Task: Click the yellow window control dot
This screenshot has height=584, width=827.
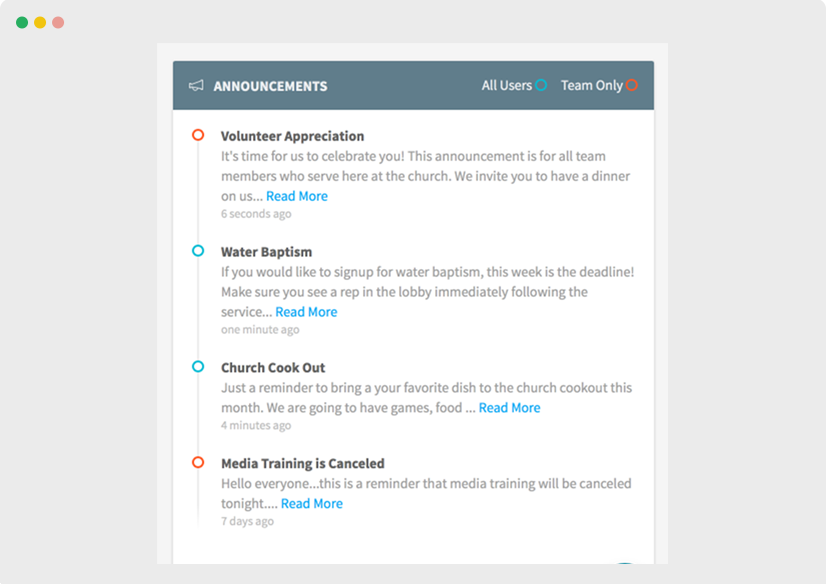Action: click(40, 22)
